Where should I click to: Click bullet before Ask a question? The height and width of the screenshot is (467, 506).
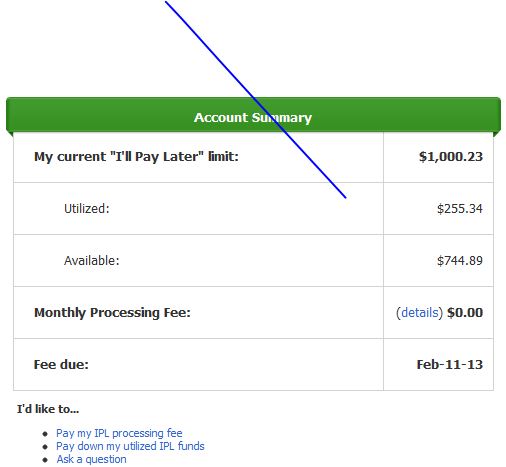coord(45,460)
